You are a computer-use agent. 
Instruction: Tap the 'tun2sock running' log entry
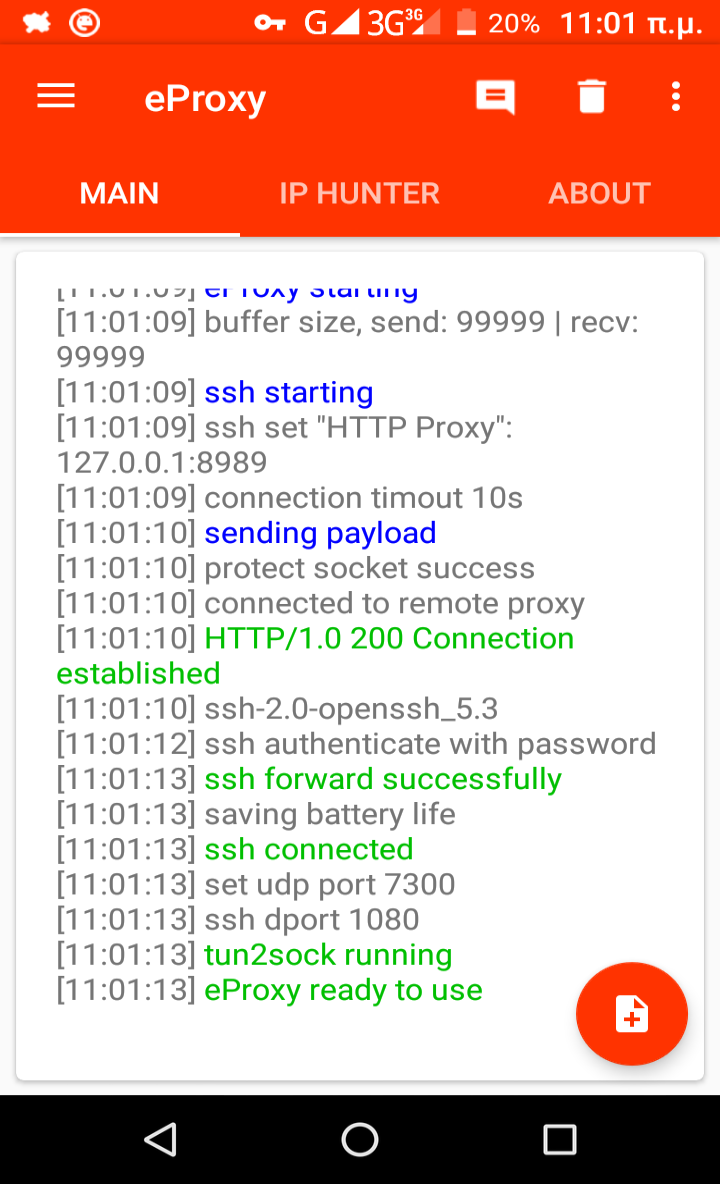click(254, 954)
